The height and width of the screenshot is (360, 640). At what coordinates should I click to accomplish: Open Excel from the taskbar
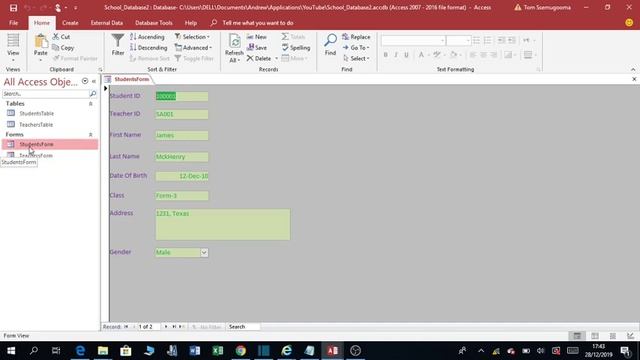[218, 351]
